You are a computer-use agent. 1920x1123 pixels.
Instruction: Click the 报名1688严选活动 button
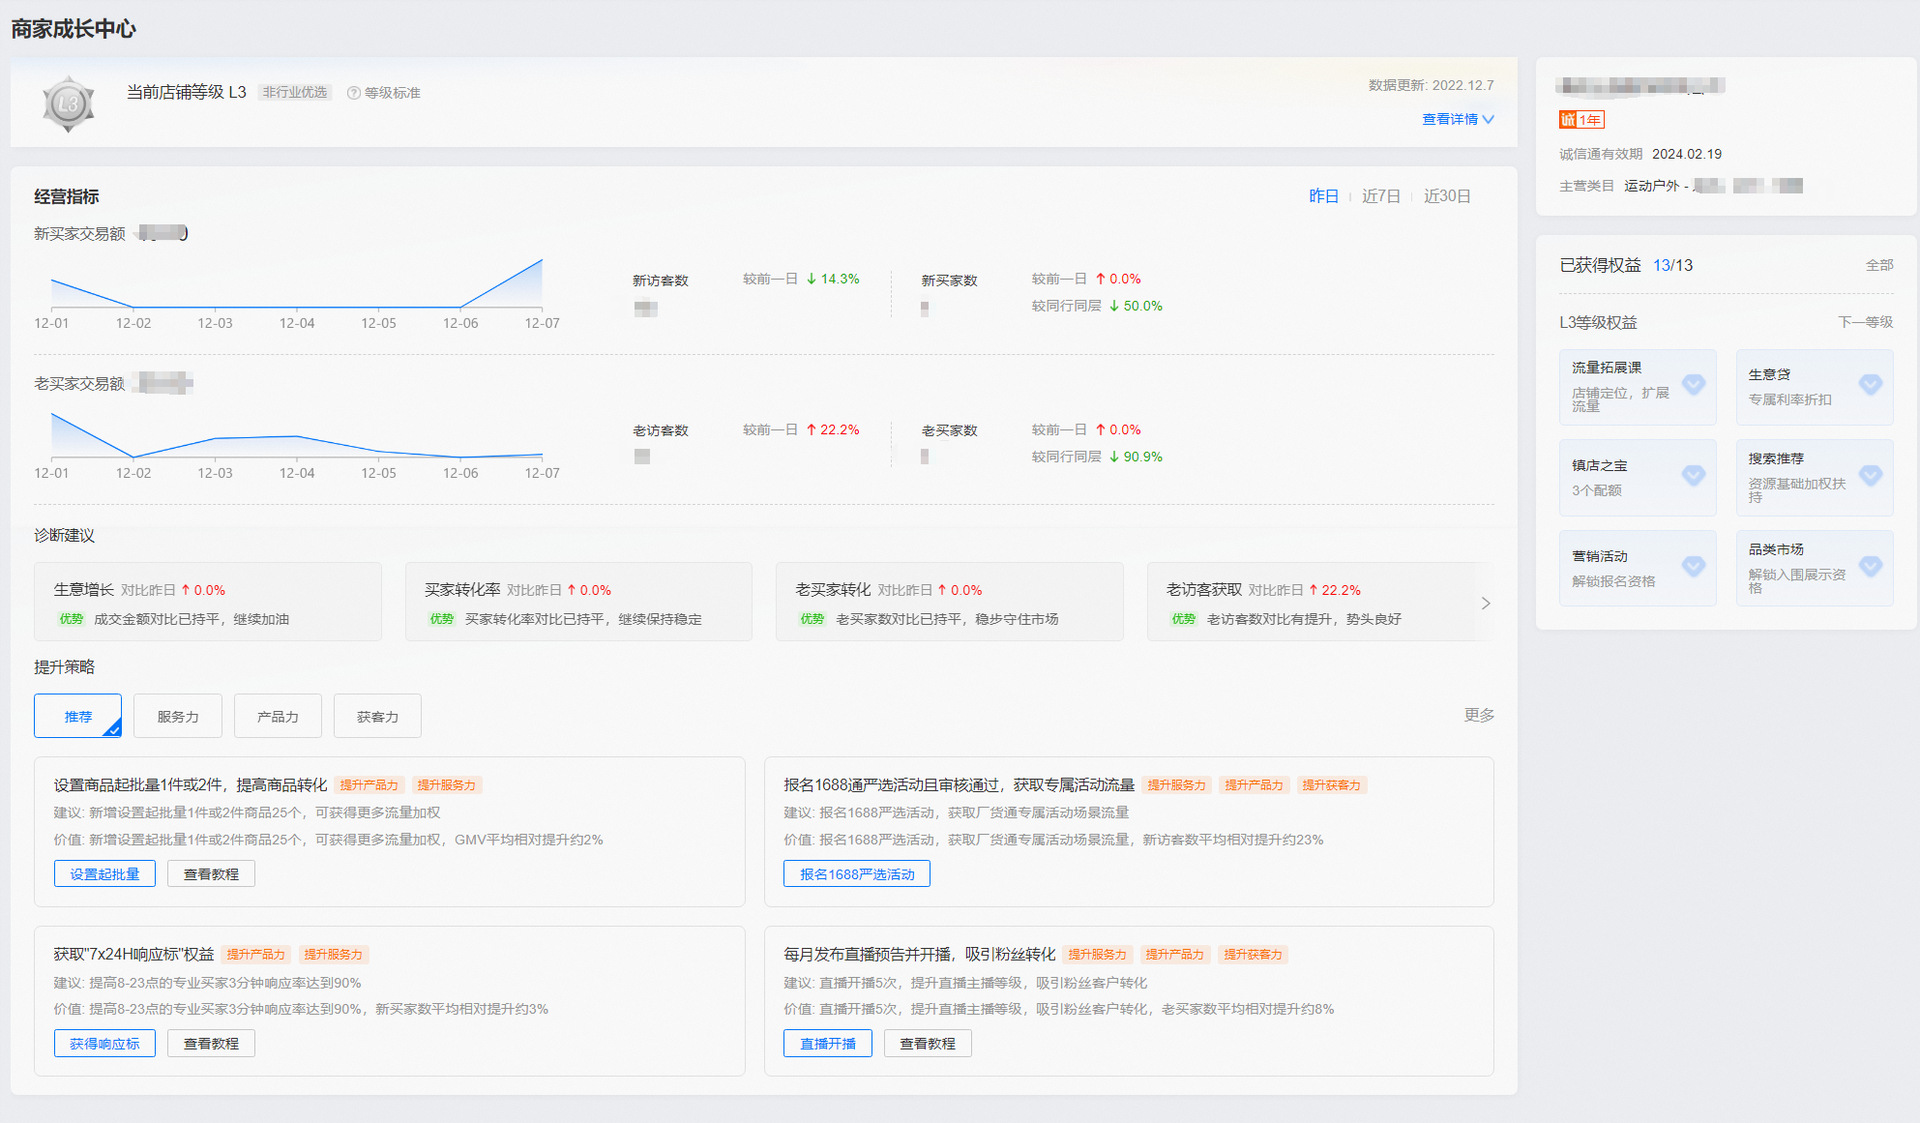point(857,874)
